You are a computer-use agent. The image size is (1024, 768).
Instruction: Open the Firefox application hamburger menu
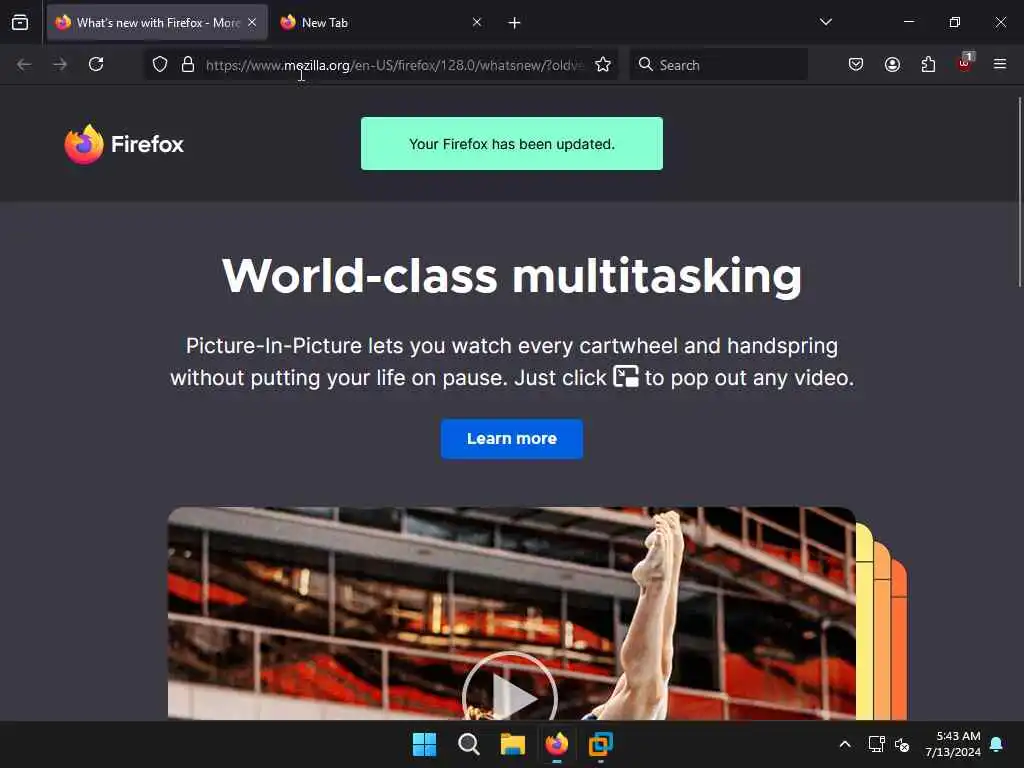1000,64
